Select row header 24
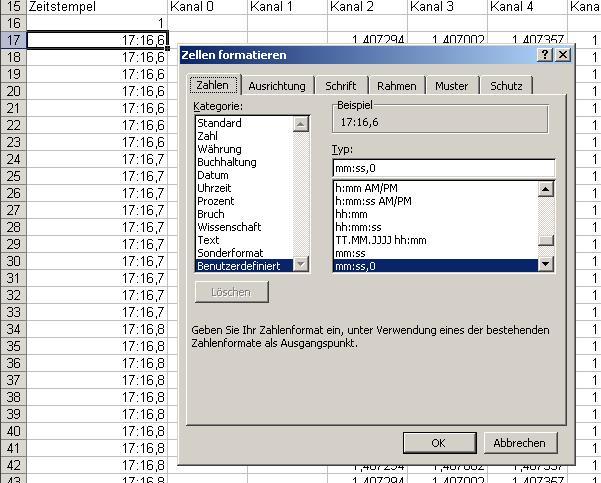601x483 pixels. click(13, 159)
